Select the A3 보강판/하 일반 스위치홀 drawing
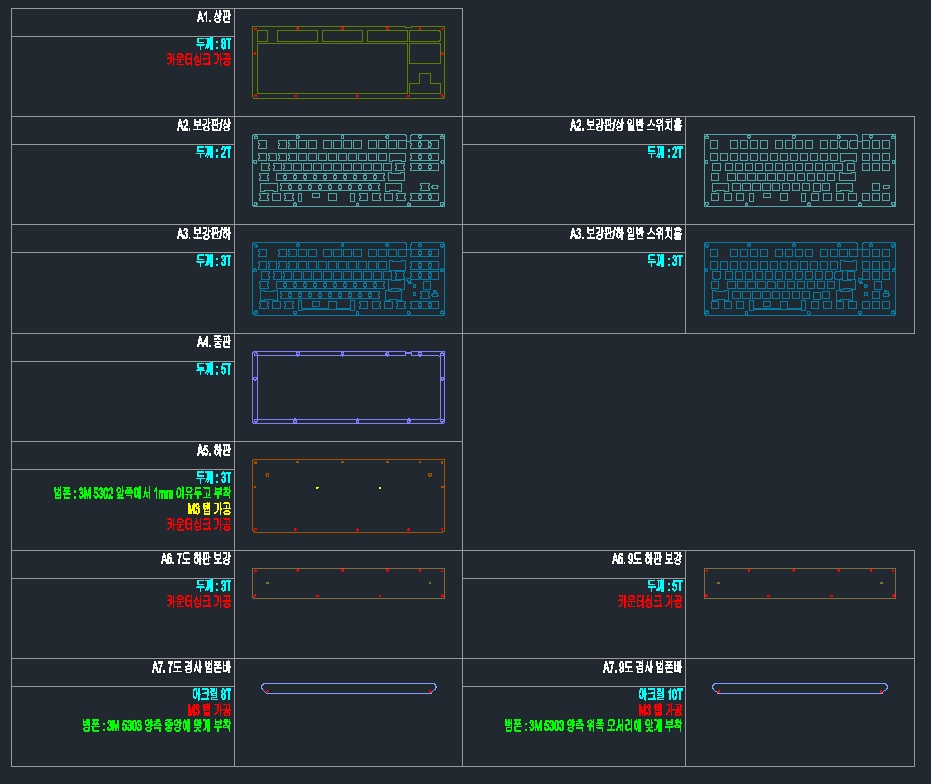Image resolution: width=931 pixels, height=784 pixels. tap(799, 279)
